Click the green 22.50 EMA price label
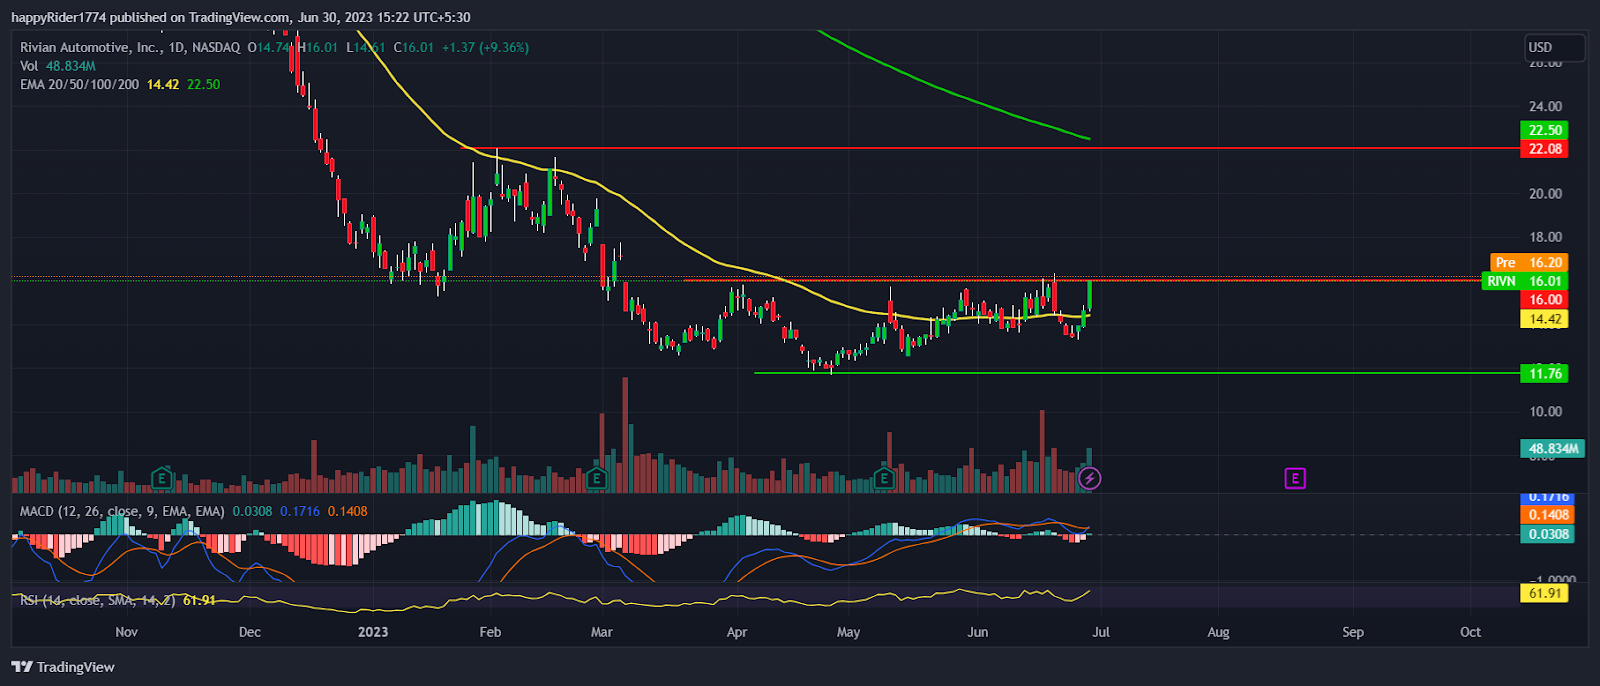The width and height of the screenshot is (1600, 686). (1545, 130)
